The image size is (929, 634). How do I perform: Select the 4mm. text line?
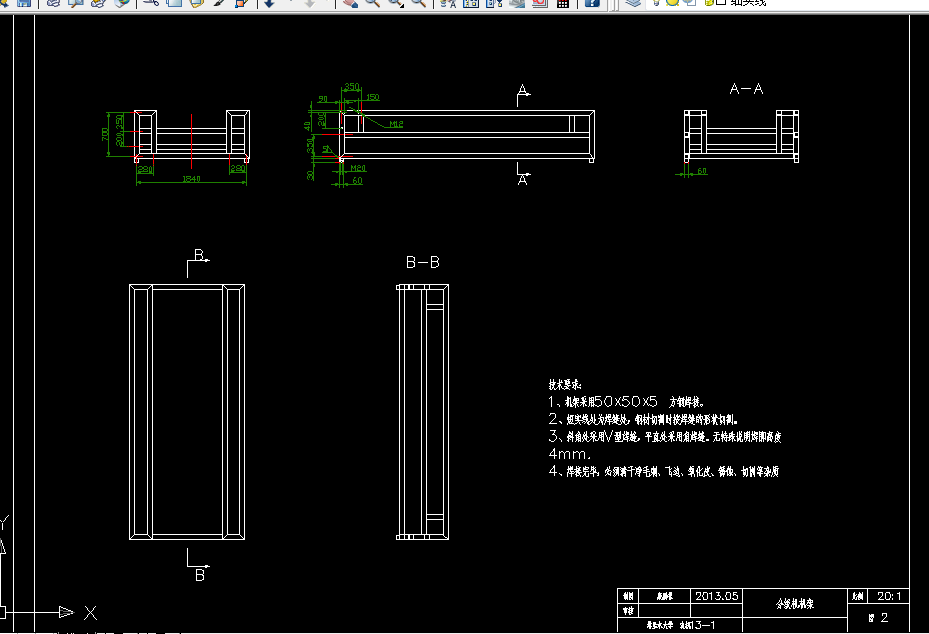pyautogui.click(x=569, y=454)
